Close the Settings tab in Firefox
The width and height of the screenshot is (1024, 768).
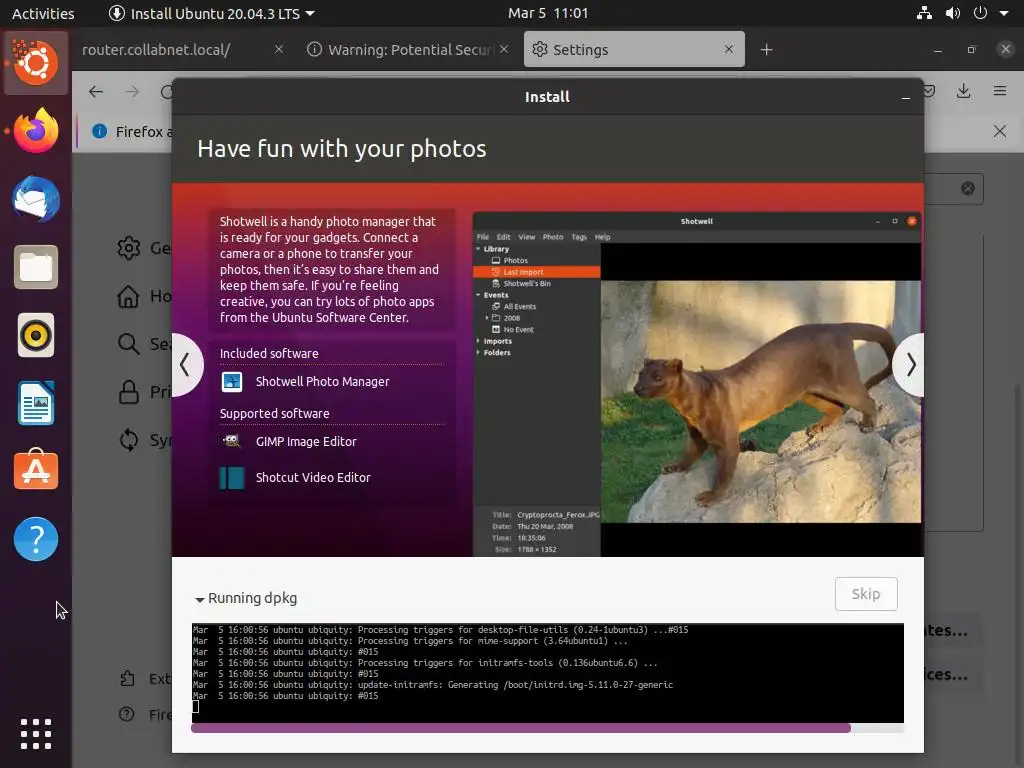[729, 50]
